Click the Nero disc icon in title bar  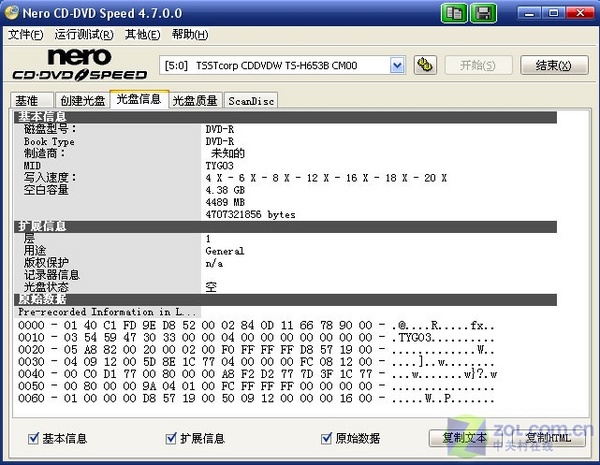click(12, 13)
